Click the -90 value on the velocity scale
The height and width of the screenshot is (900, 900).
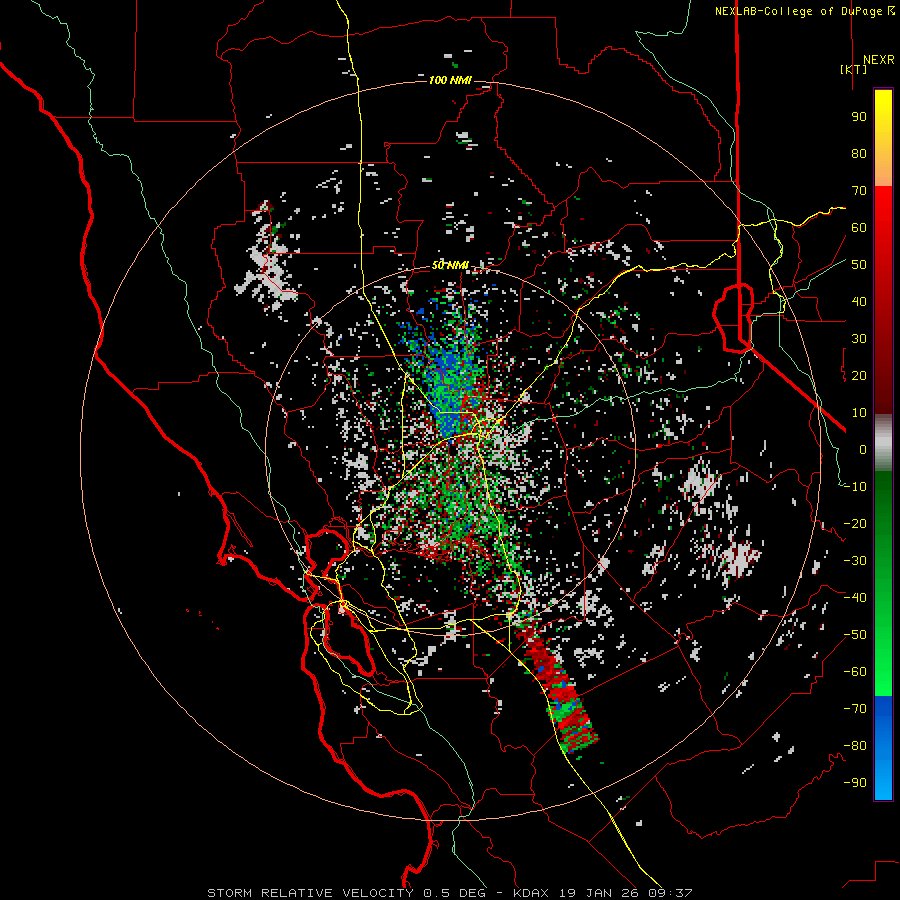[x=855, y=783]
